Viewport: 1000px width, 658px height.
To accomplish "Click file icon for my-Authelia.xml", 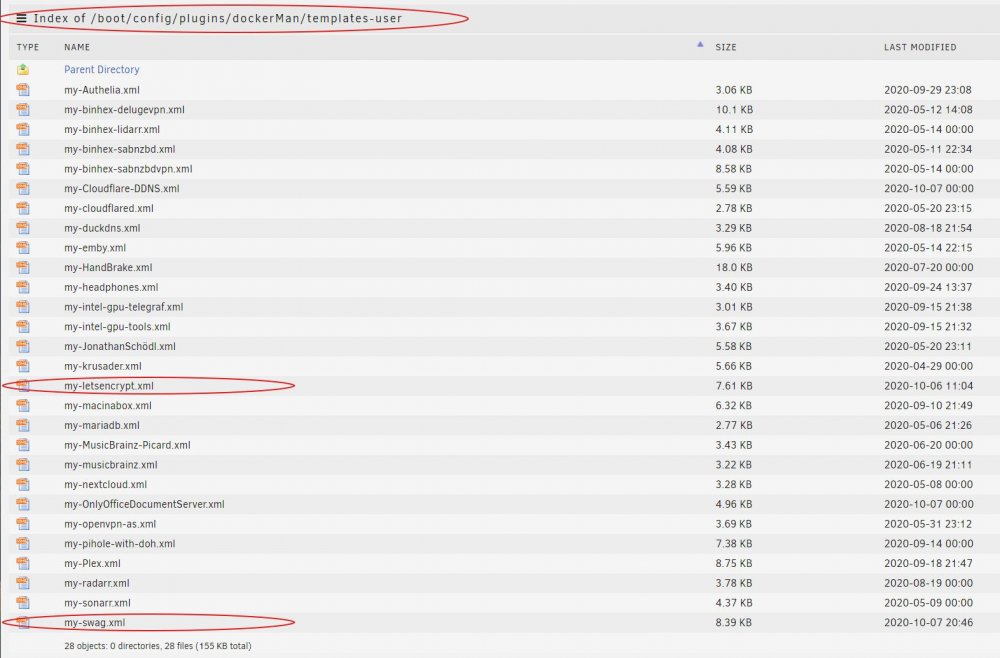I will 23,90.
